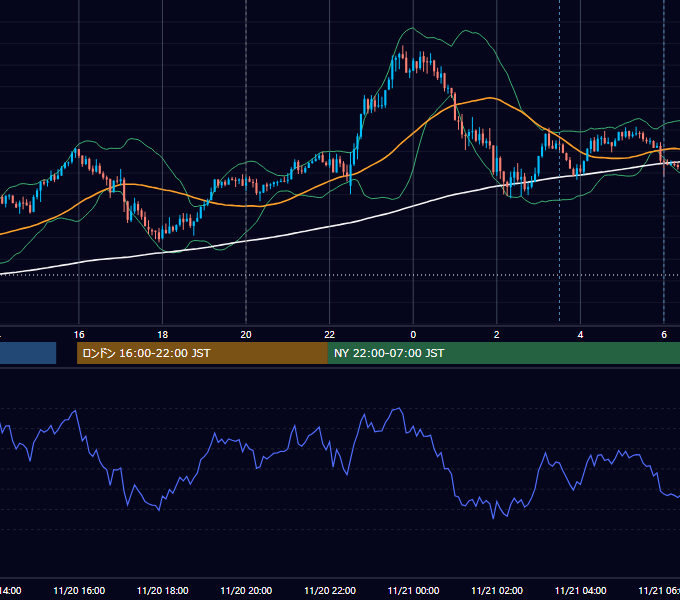Click the 6 hour label on upper axis
Image resolution: width=680 pixels, height=600 pixels.
(x=664, y=335)
